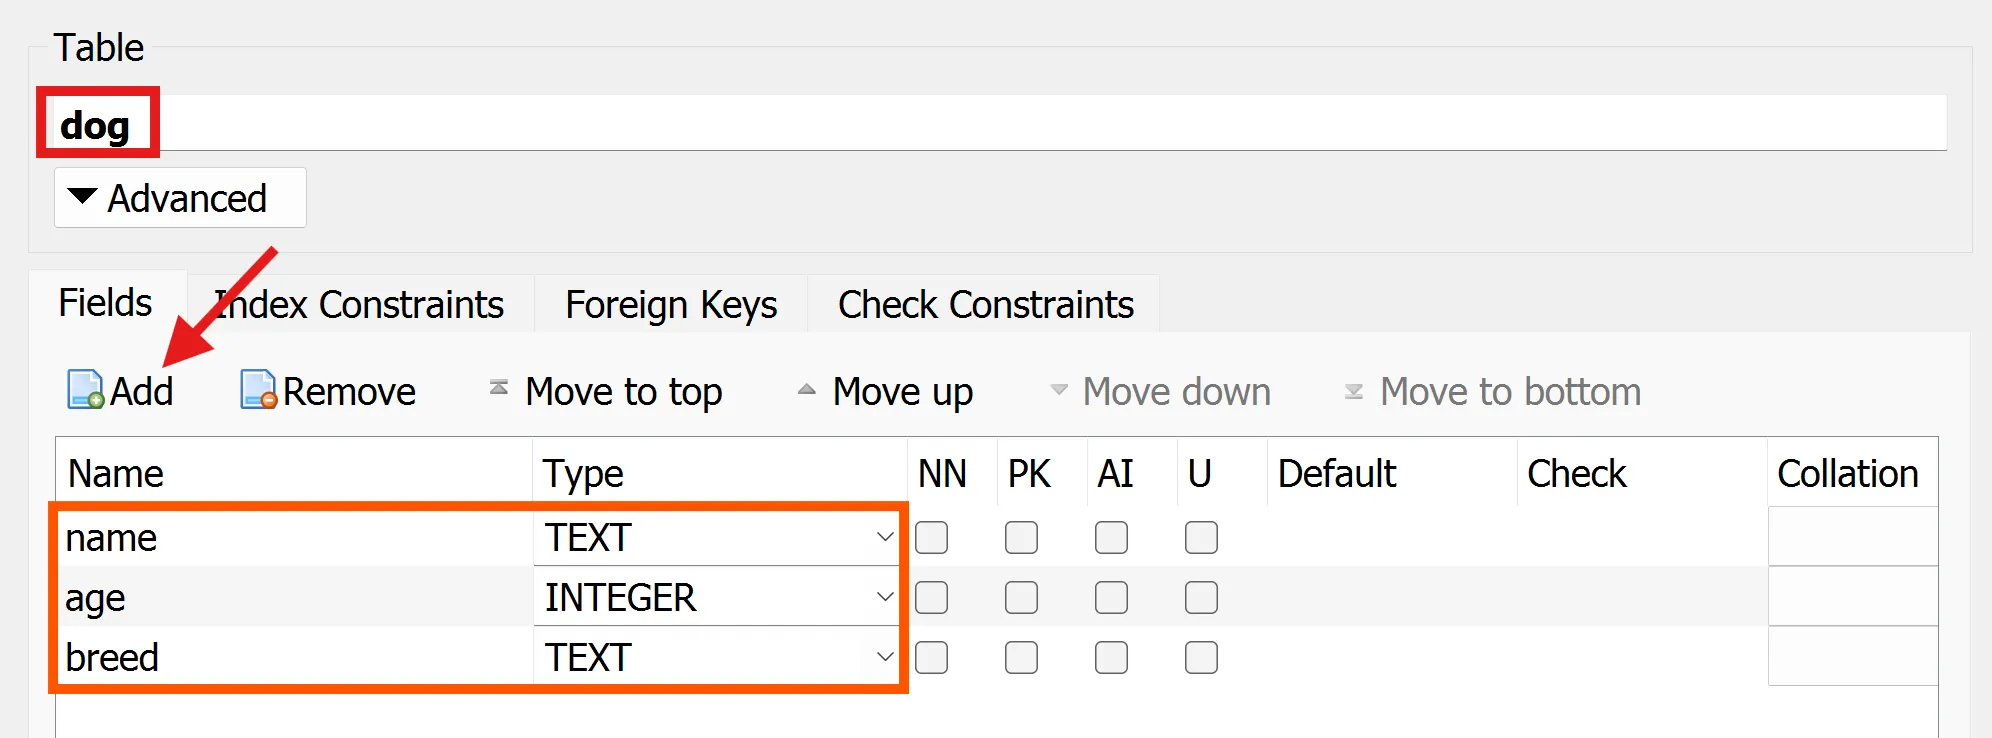Switch to the Check Constraints tab
Viewport: 1992px width, 738px height.
pyautogui.click(x=985, y=305)
